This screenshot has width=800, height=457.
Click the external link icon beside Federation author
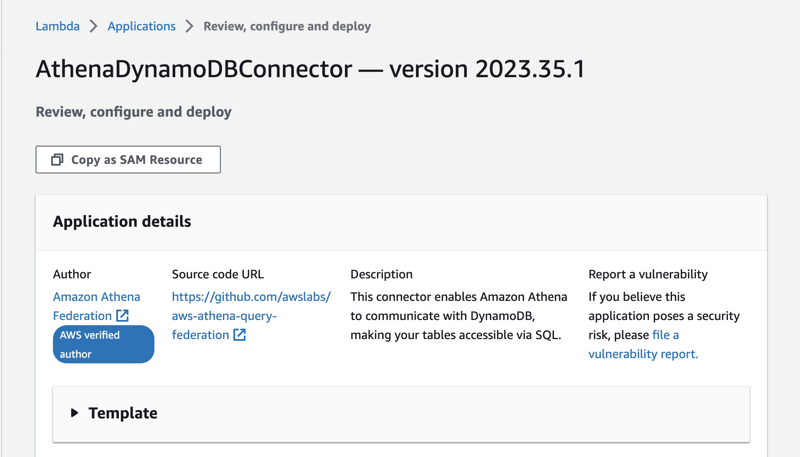(123, 316)
